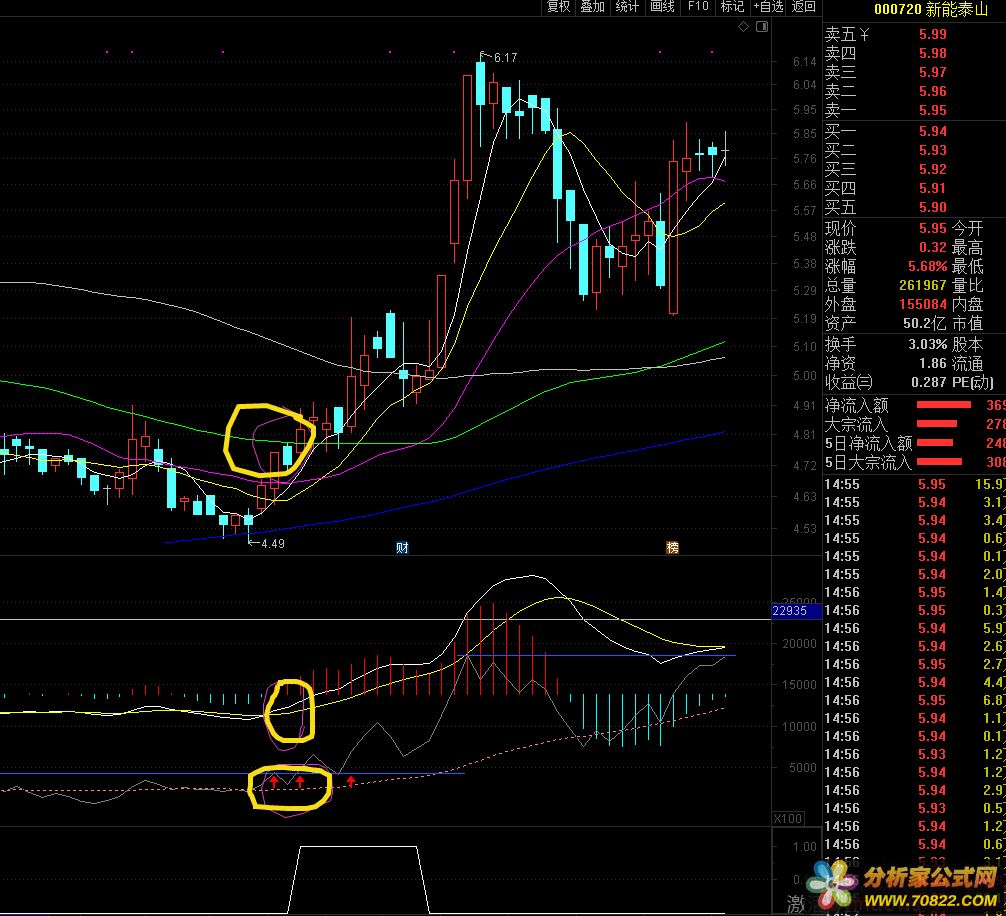Open the 标记 mark menu
Screen dimensions: 1006x916
pyautogui.click(x=732, y=7)
